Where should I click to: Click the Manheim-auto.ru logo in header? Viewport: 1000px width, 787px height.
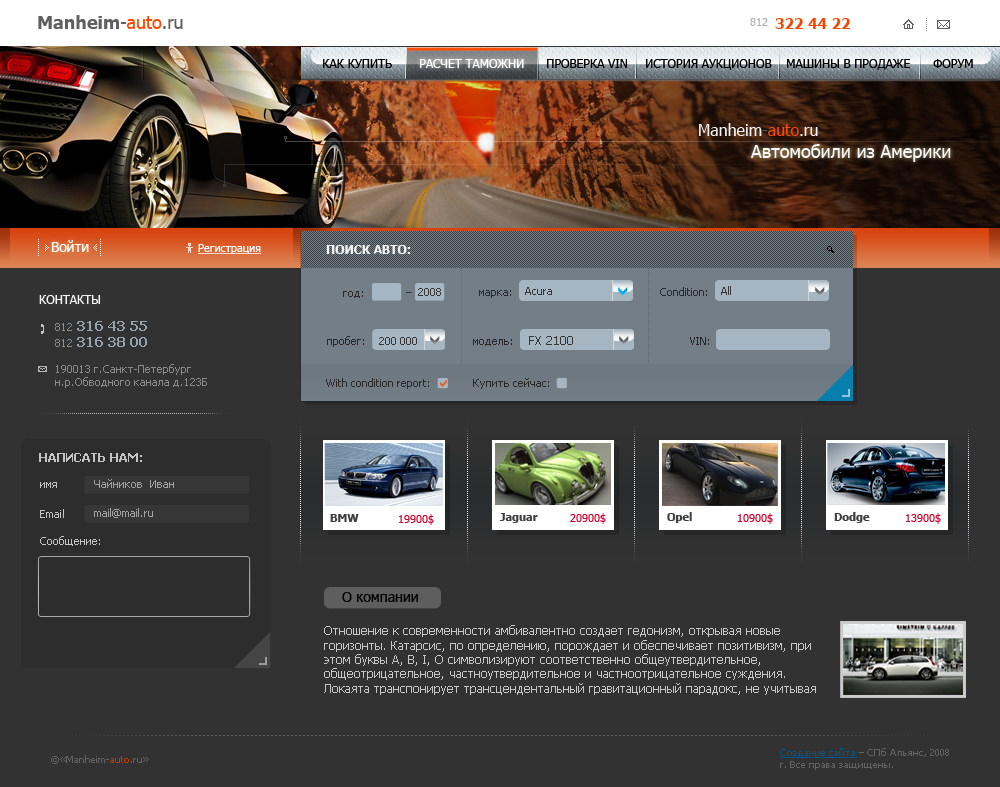pyautogui.click(x=110, y=23)
